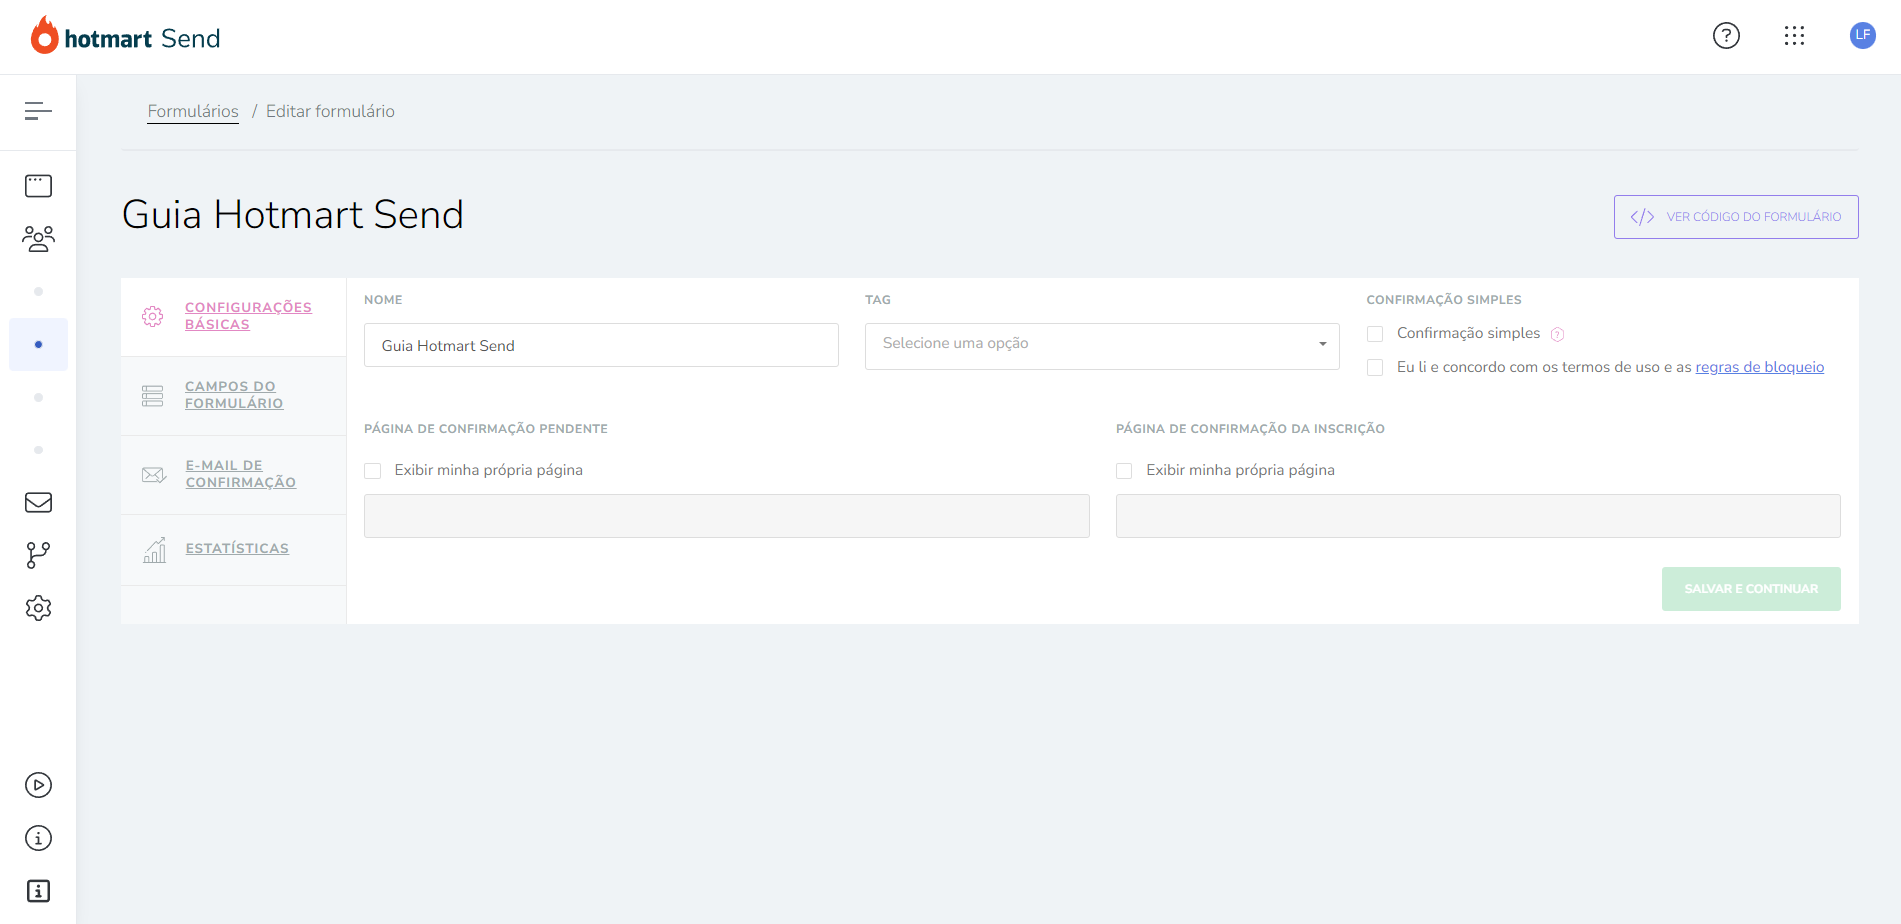Open the help question mark icon
This screenshot has height=924, width=1901.
[1726, 36]
